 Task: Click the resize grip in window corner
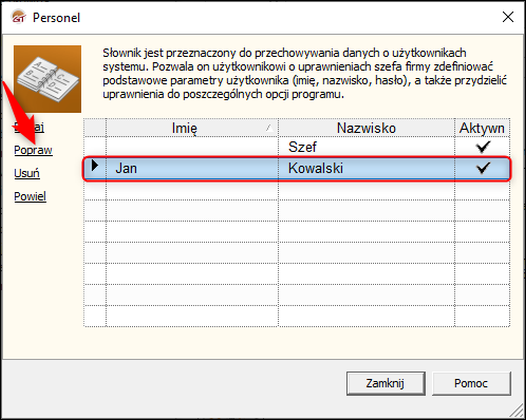[x=517, y=411]
